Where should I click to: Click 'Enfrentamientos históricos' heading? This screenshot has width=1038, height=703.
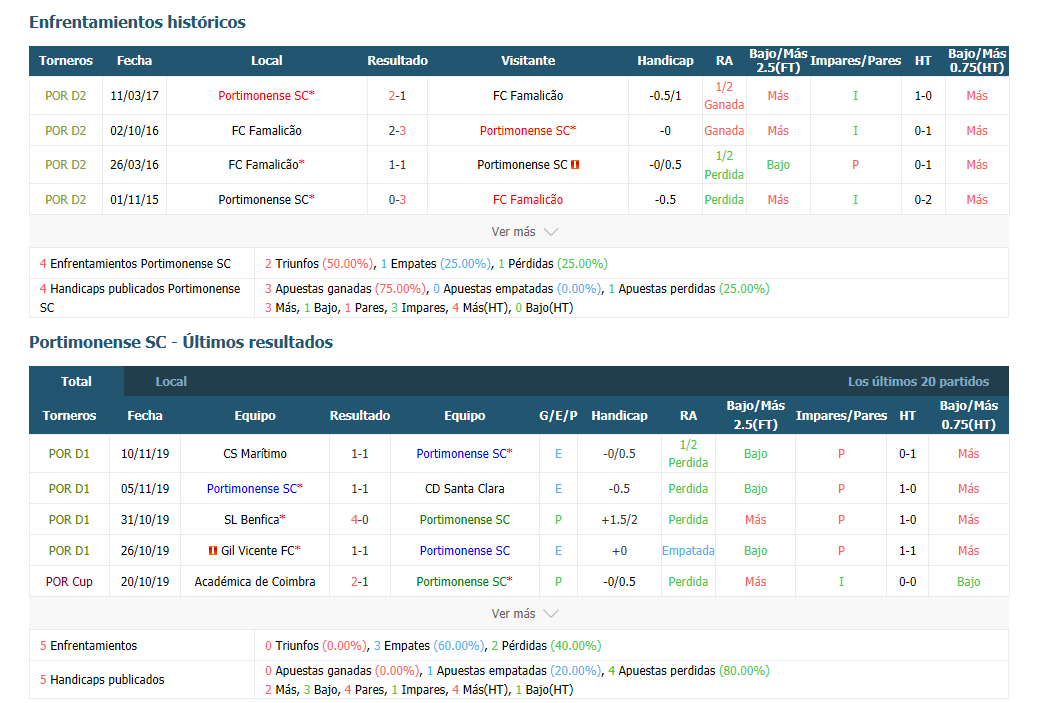pyautogui.click(x=137, y=22)
